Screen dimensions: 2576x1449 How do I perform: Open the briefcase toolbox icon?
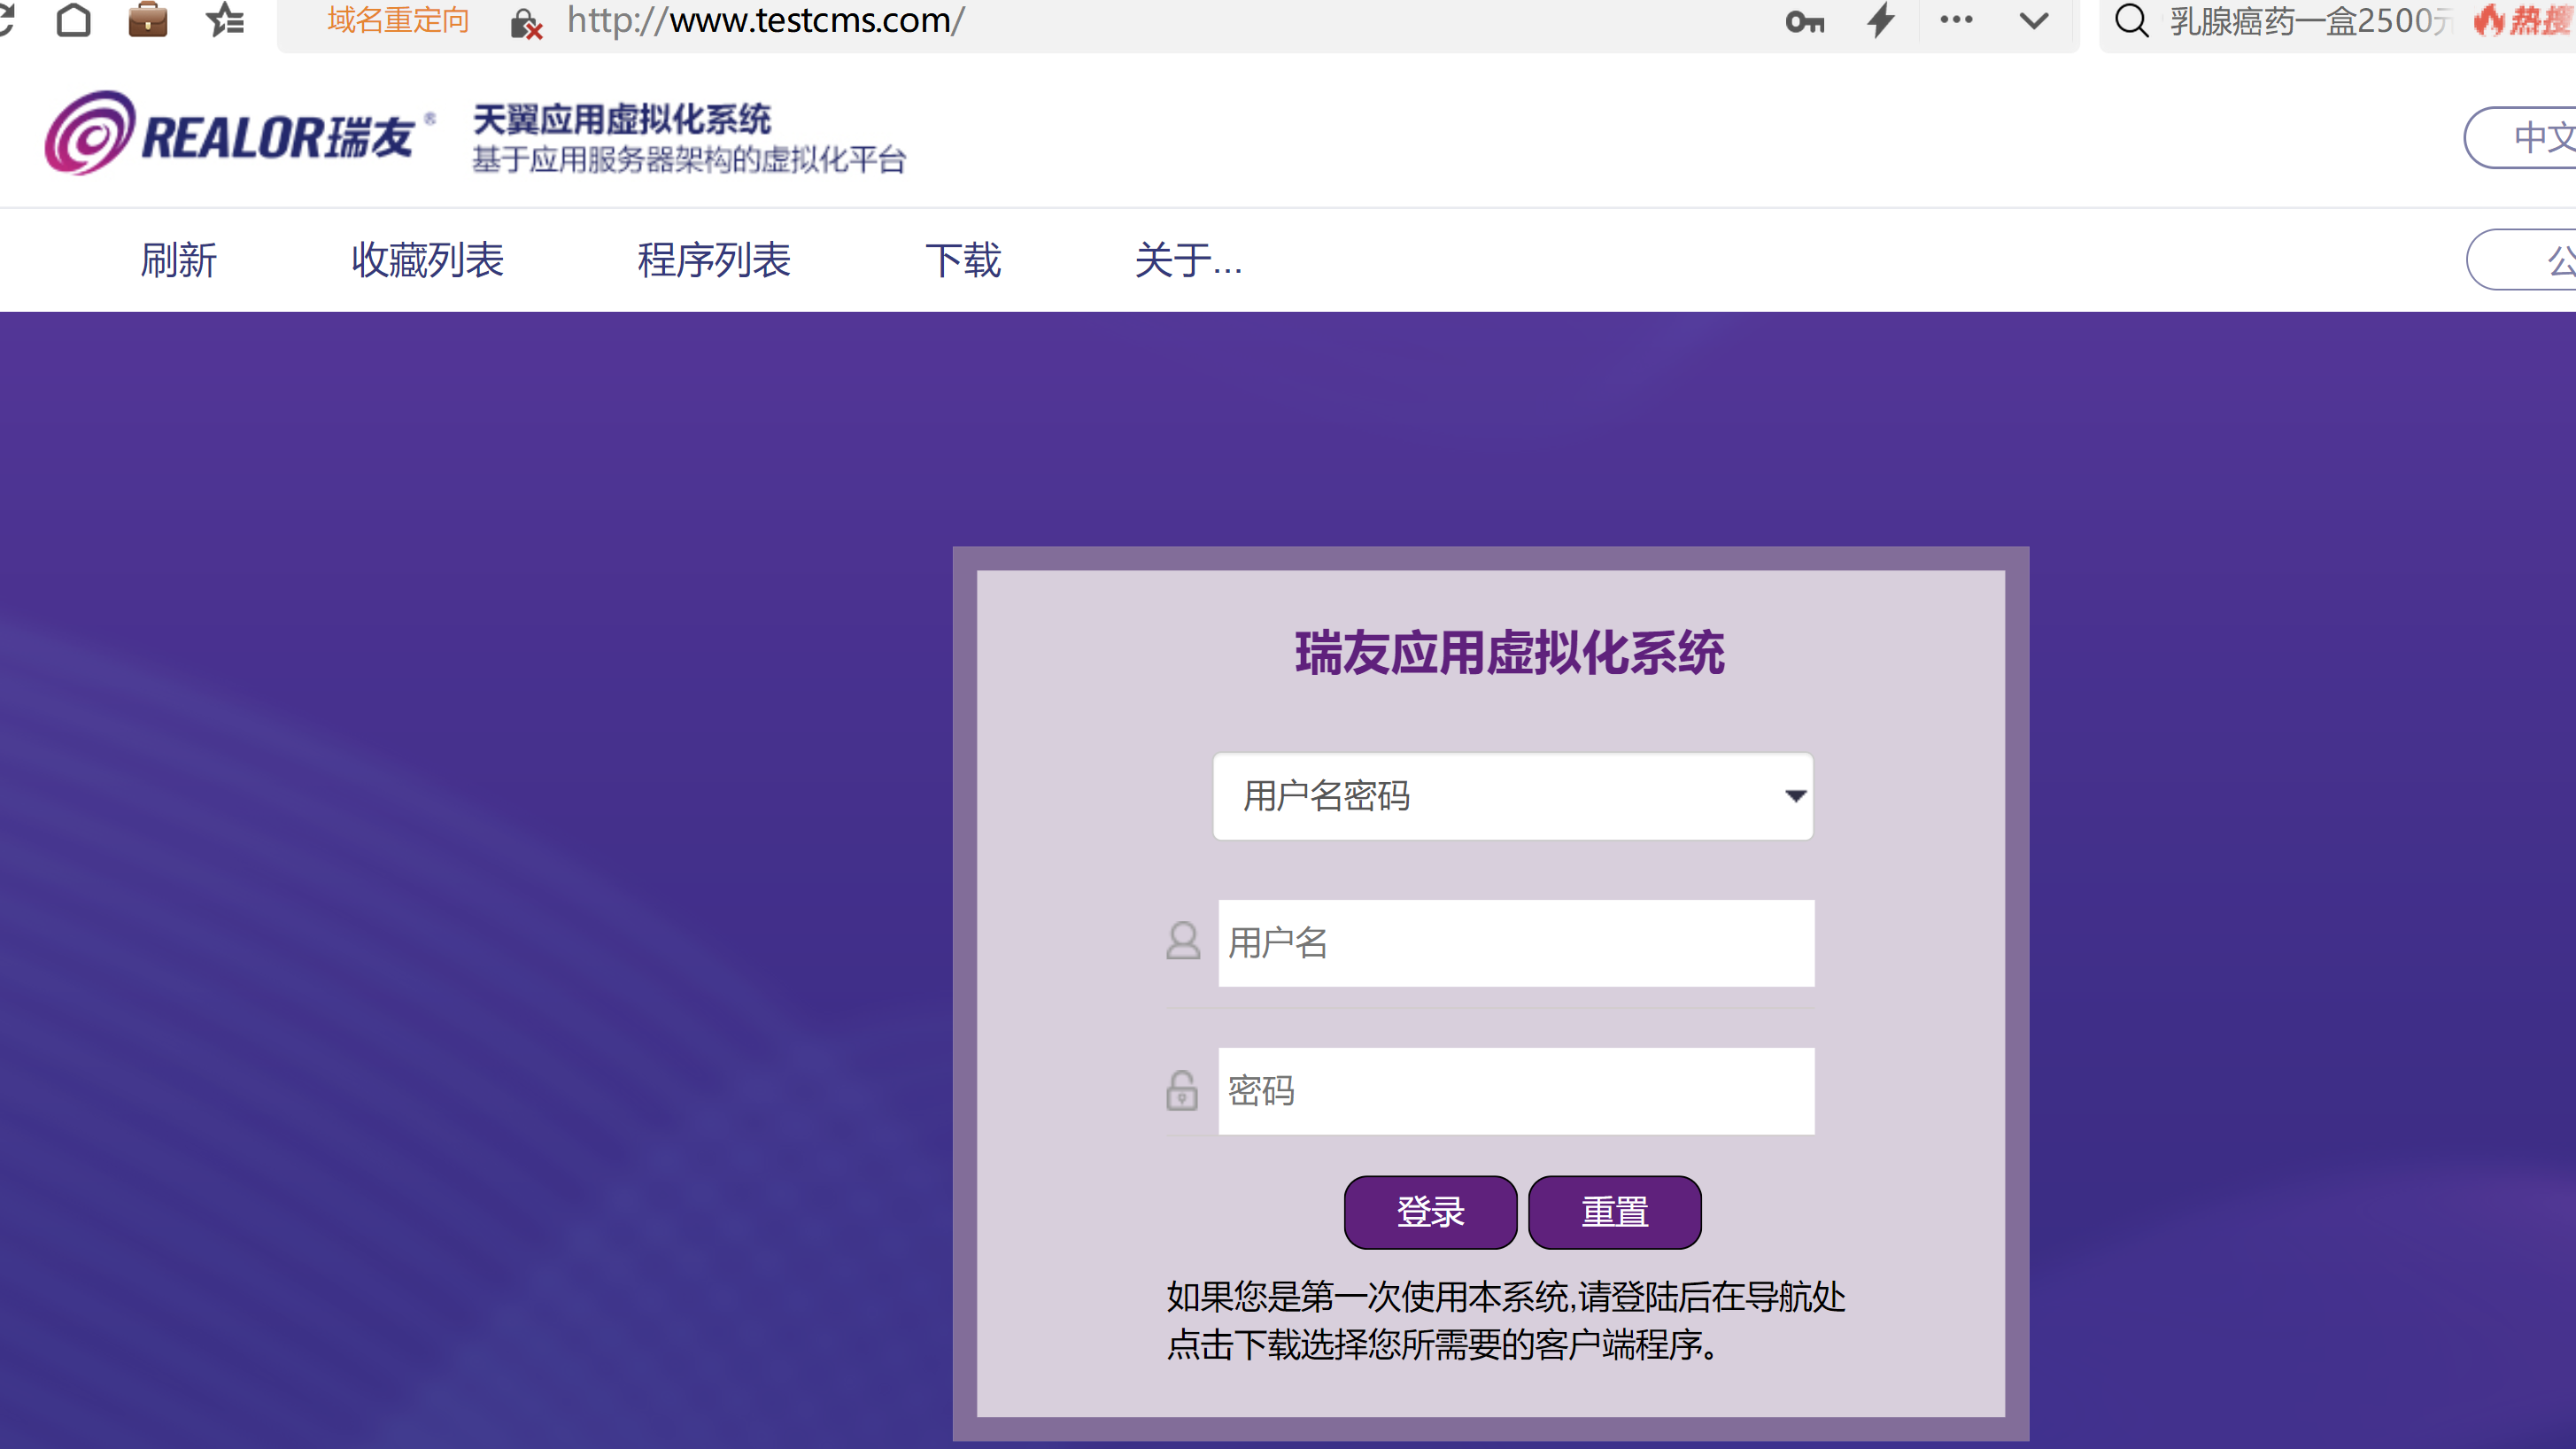[x=148, y=19]
